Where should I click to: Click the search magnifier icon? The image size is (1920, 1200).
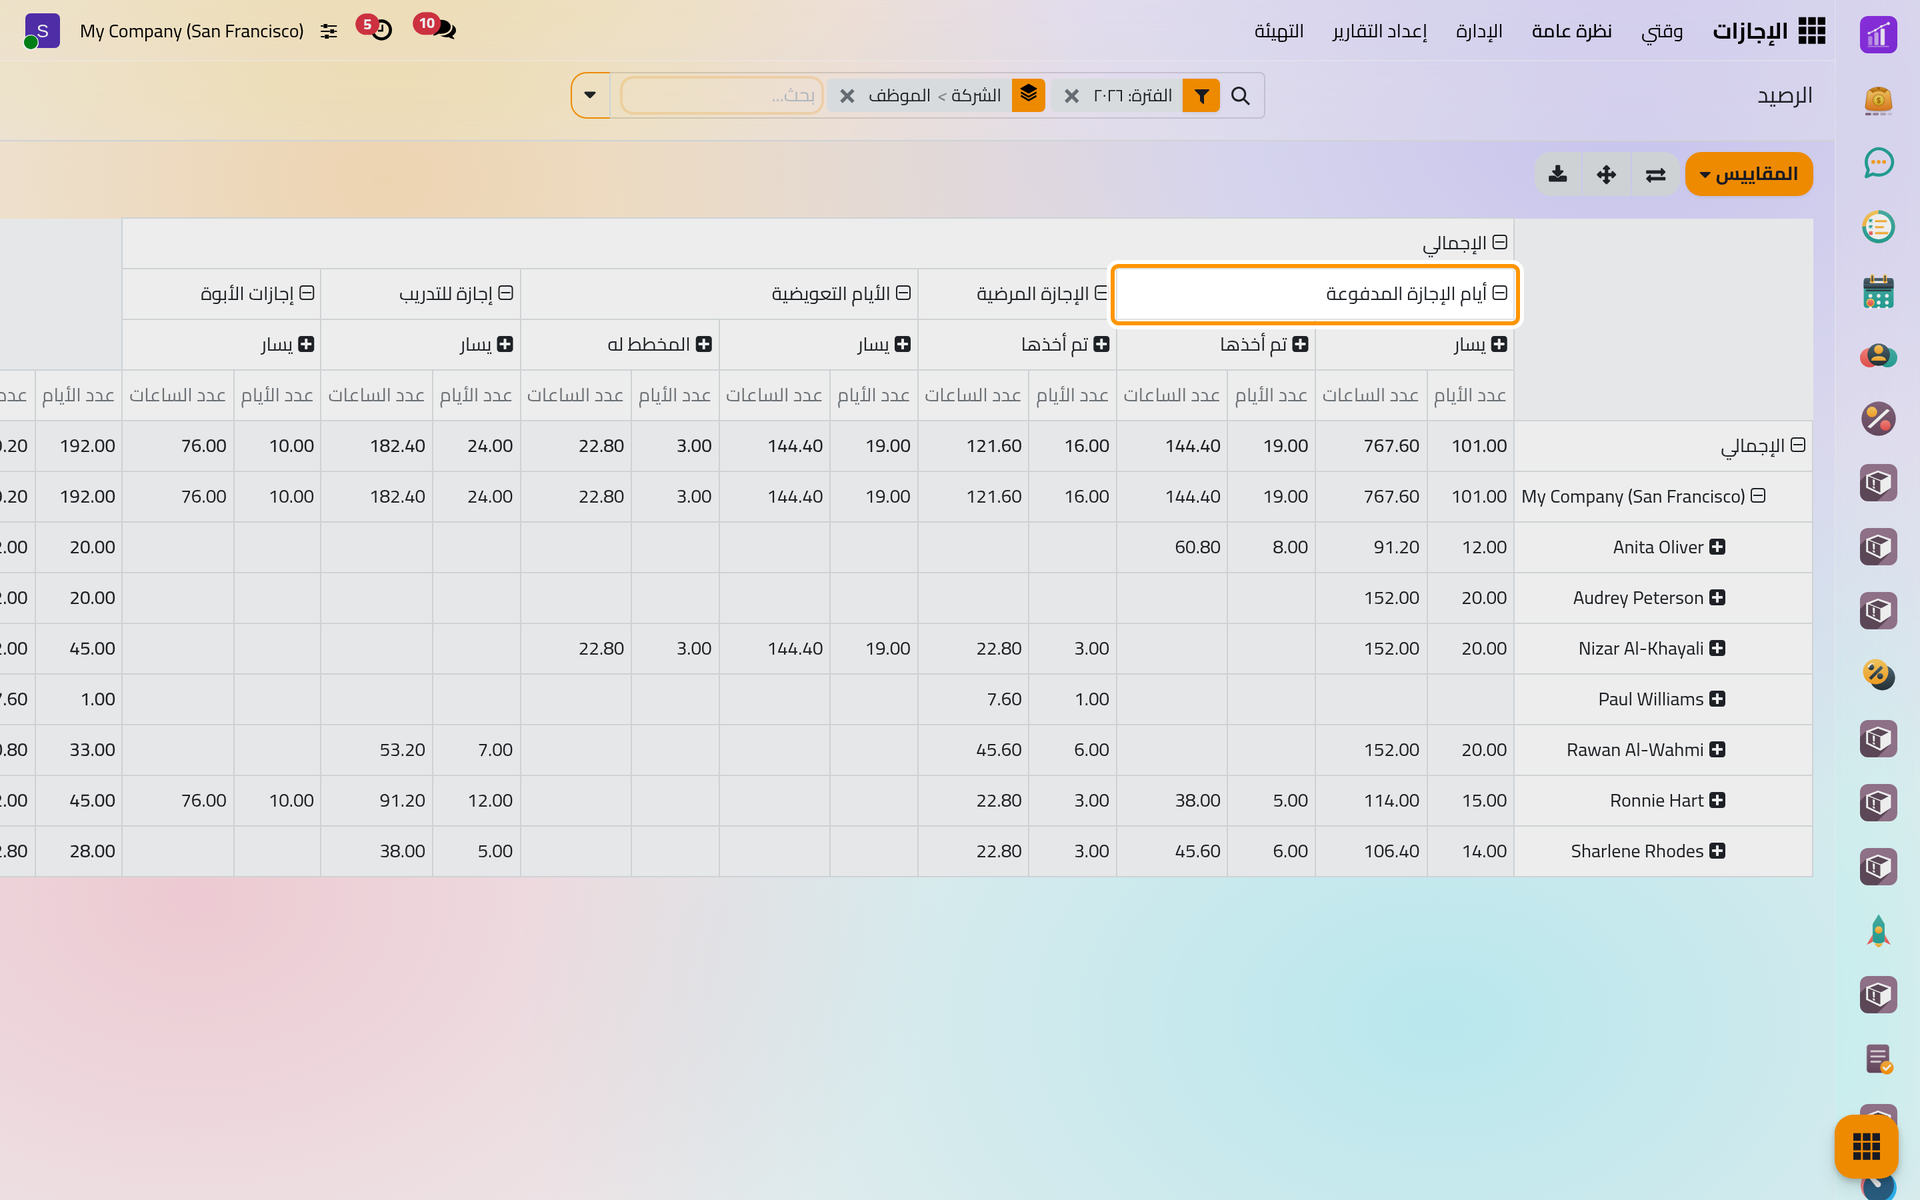(1240, 96)
